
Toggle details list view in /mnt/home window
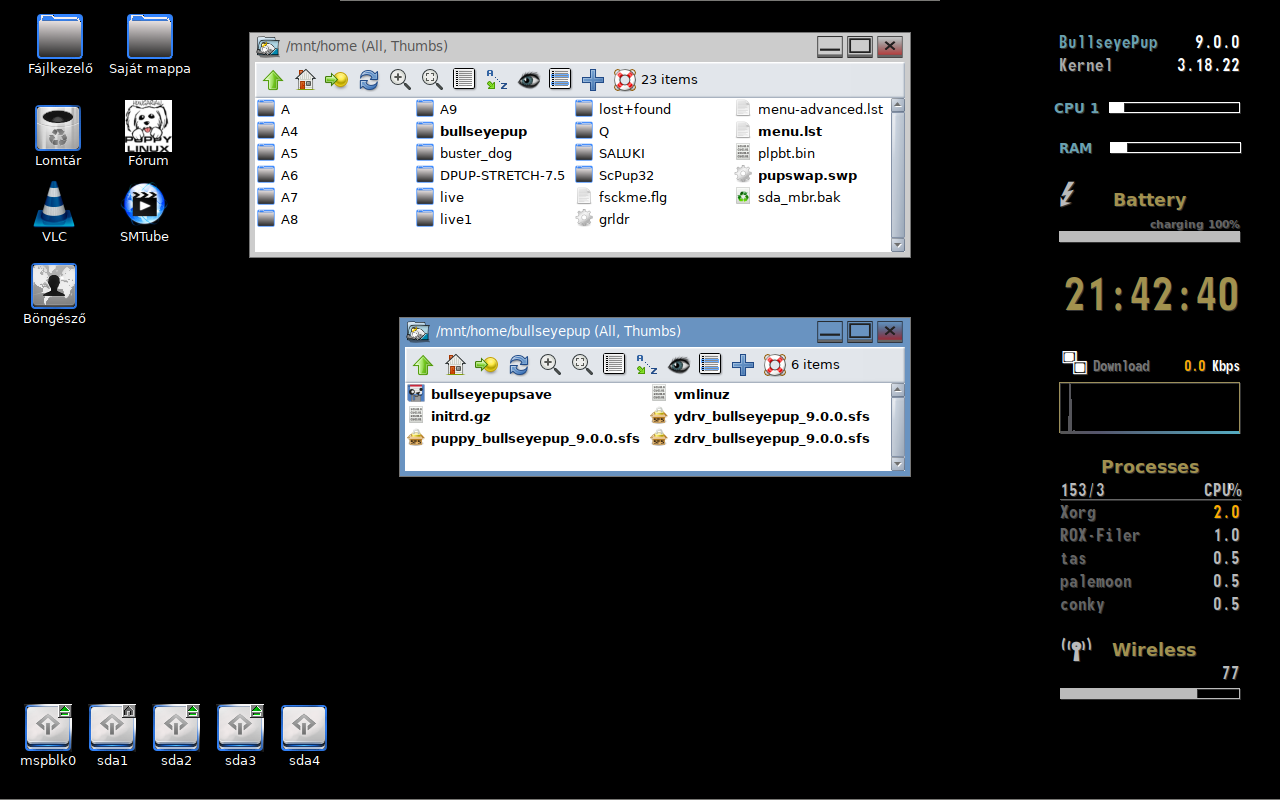(x=464, y=80)
